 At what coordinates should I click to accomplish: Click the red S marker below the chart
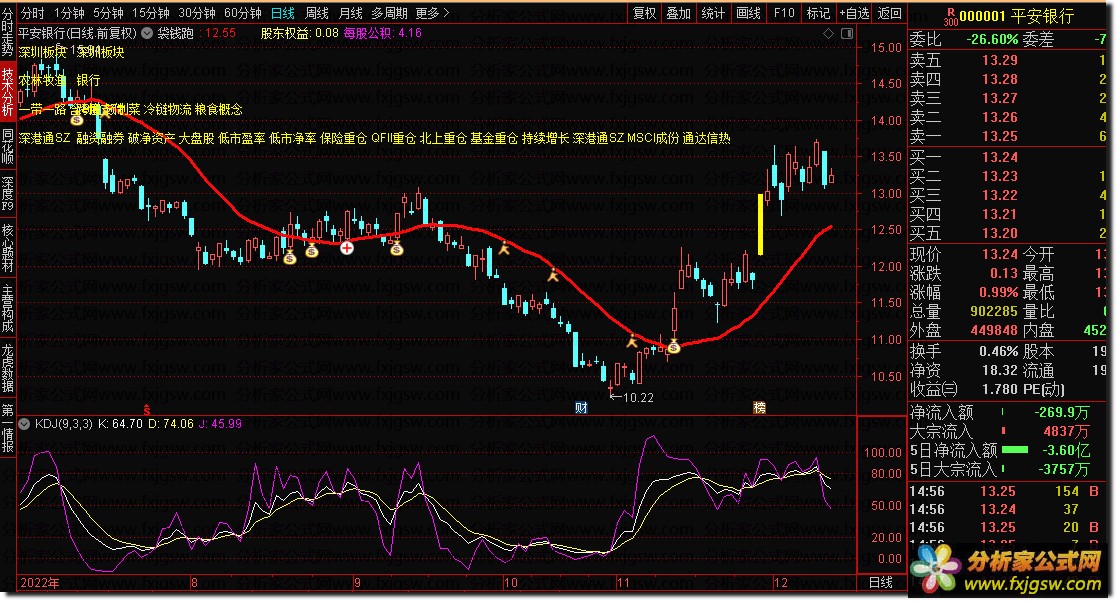click(x=147, y=409)
